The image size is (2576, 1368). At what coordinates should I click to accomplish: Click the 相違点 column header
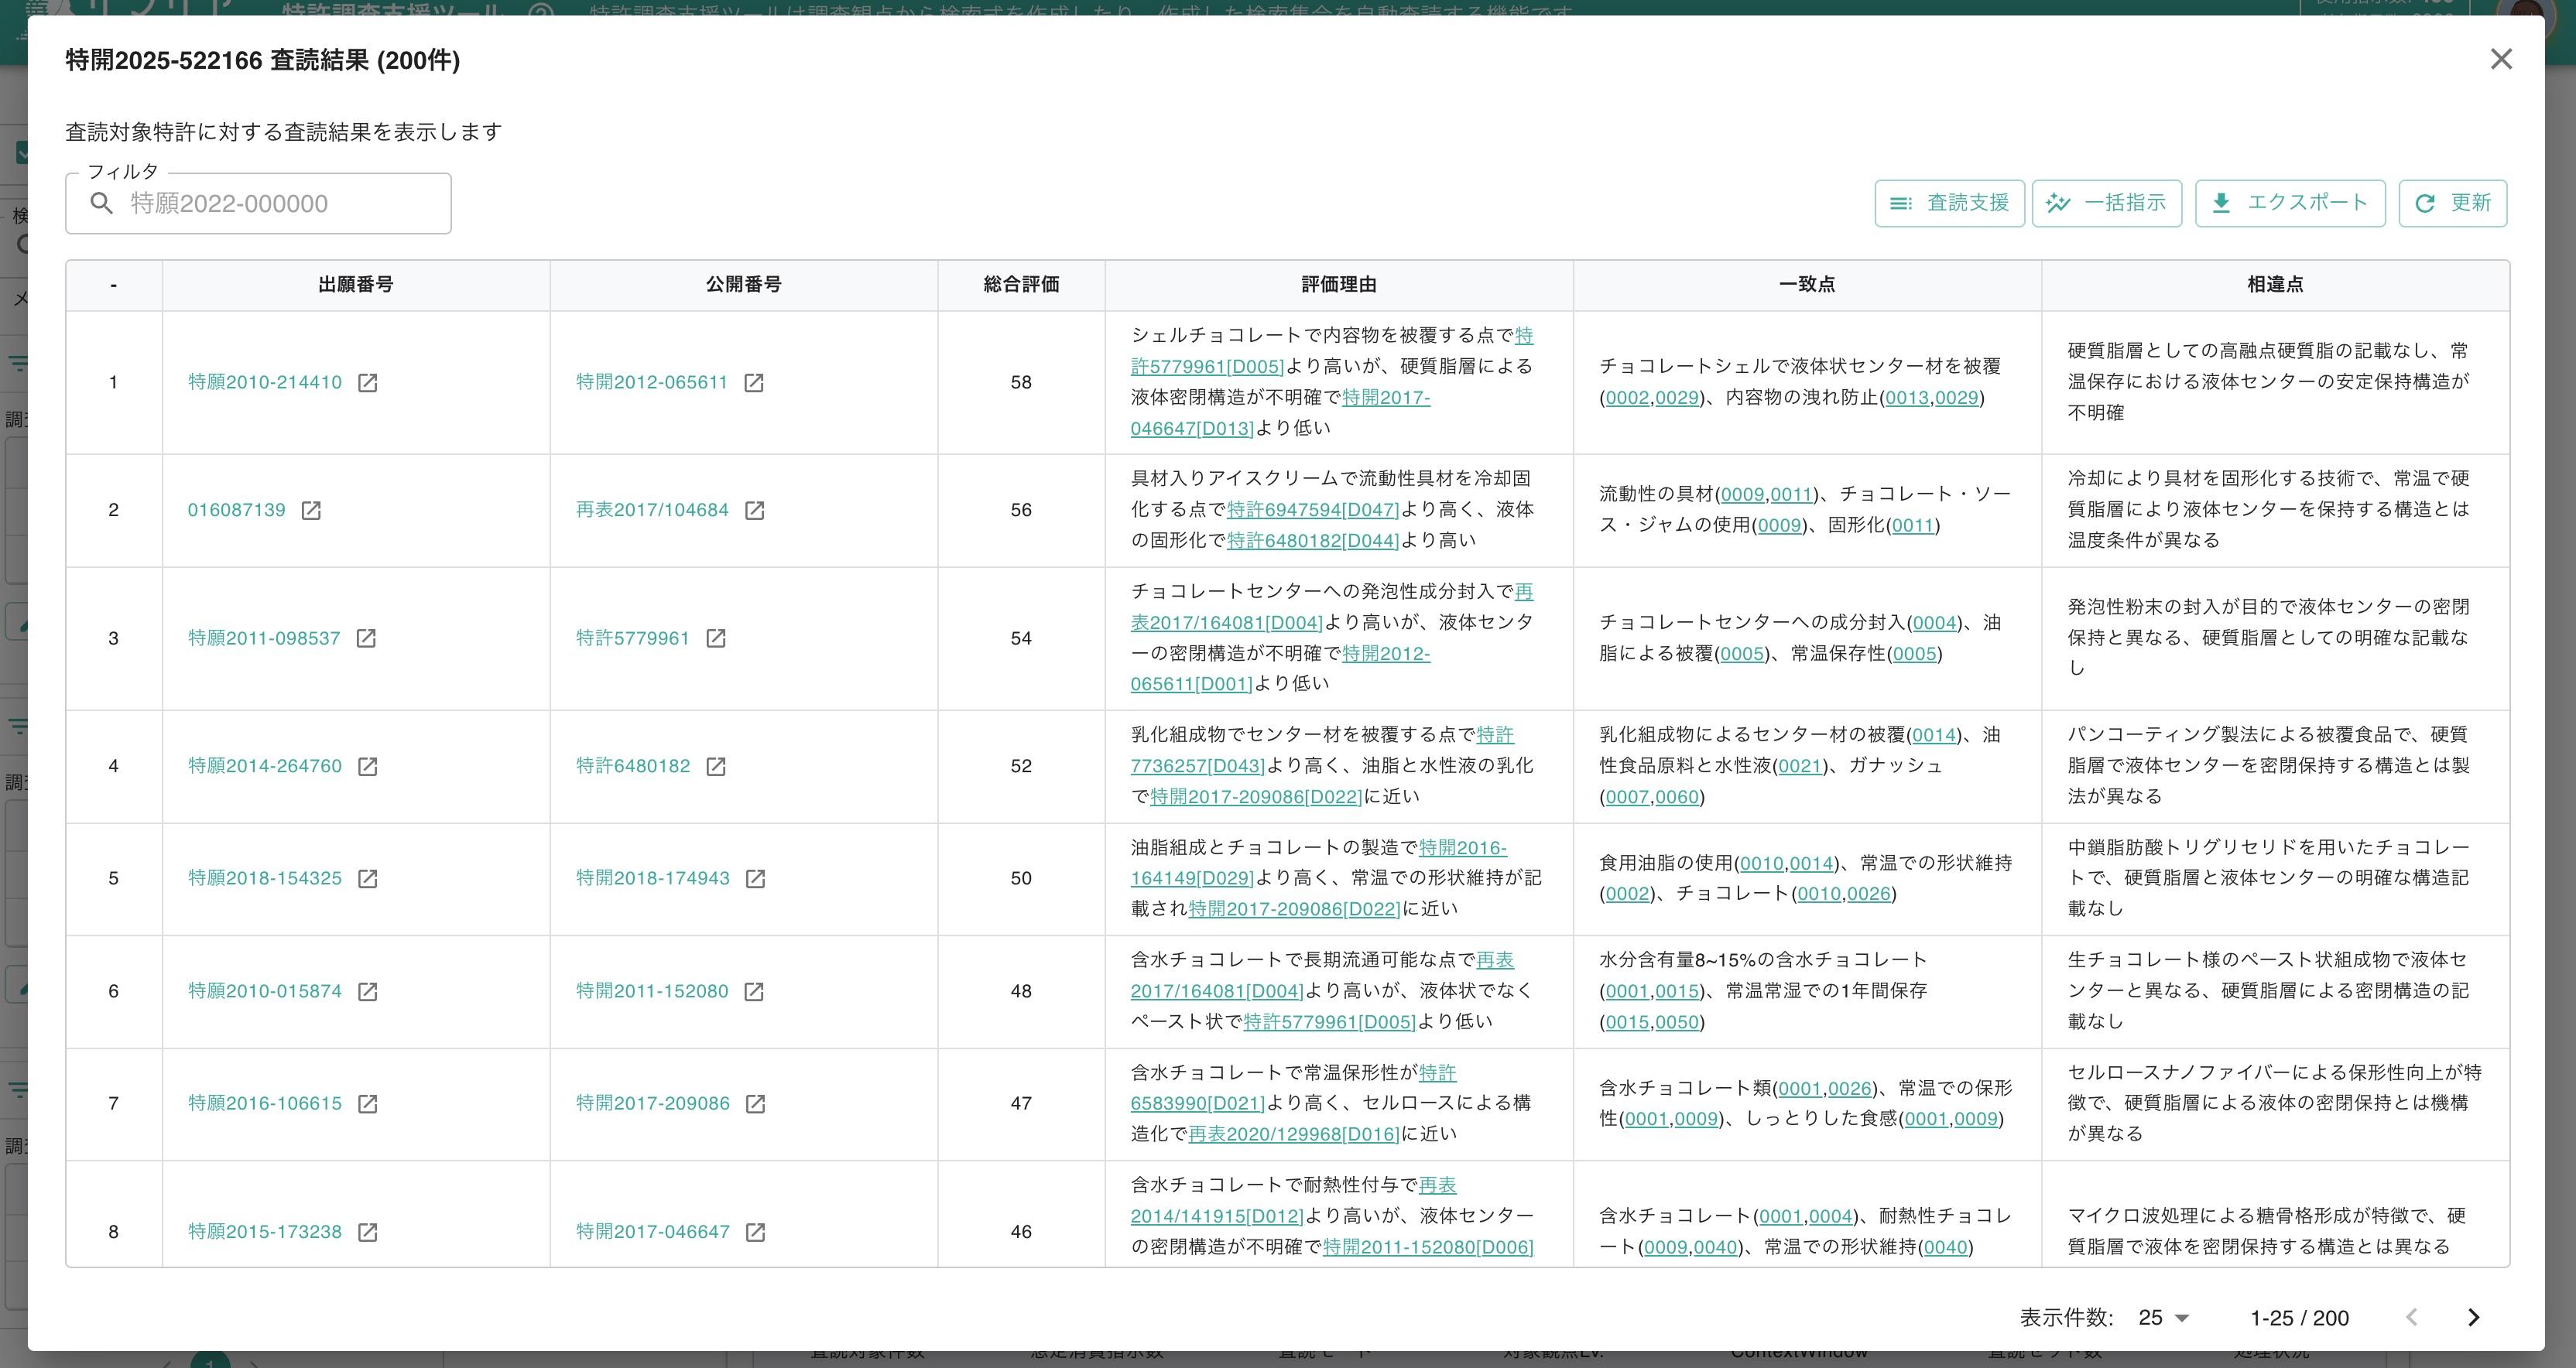2275,285
